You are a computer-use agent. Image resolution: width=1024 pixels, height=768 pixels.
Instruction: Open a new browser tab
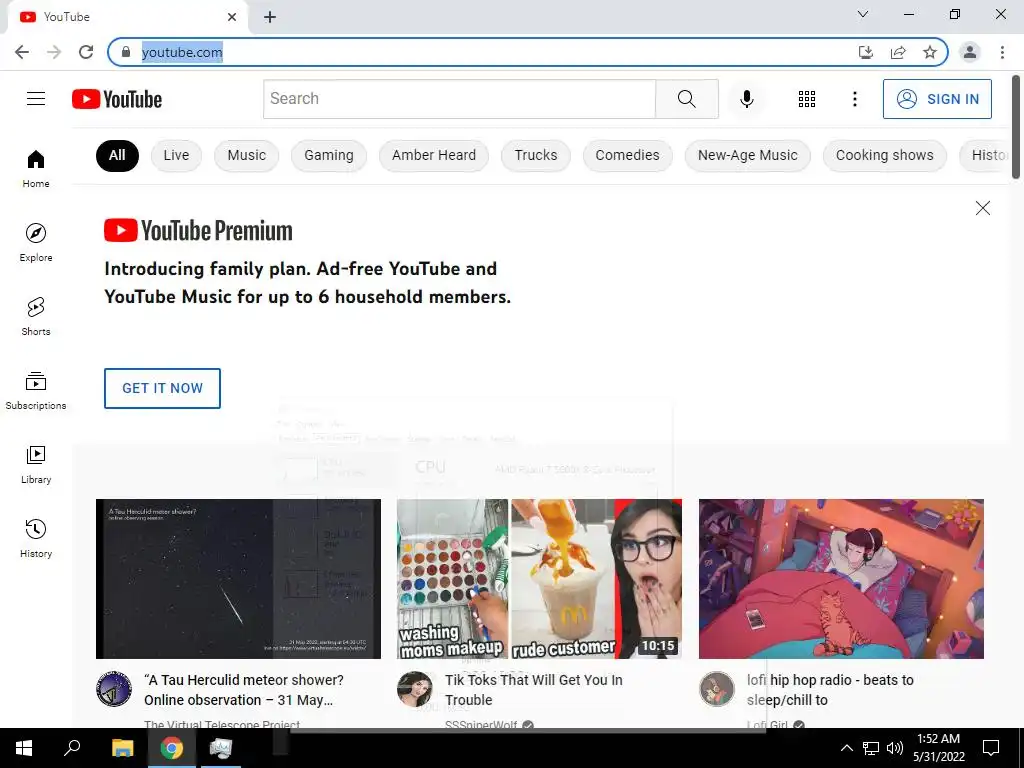[270, 17]
